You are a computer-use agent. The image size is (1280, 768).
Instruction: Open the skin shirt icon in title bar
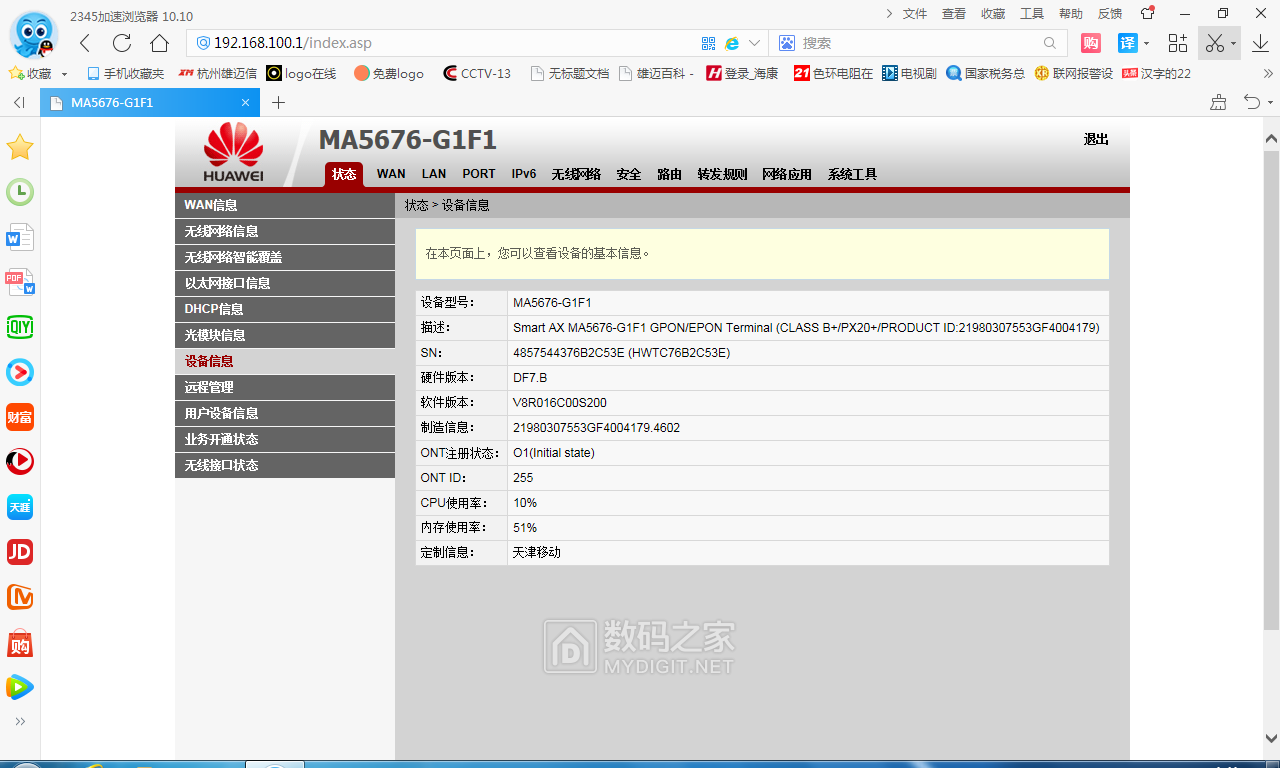click(1148, 13)
